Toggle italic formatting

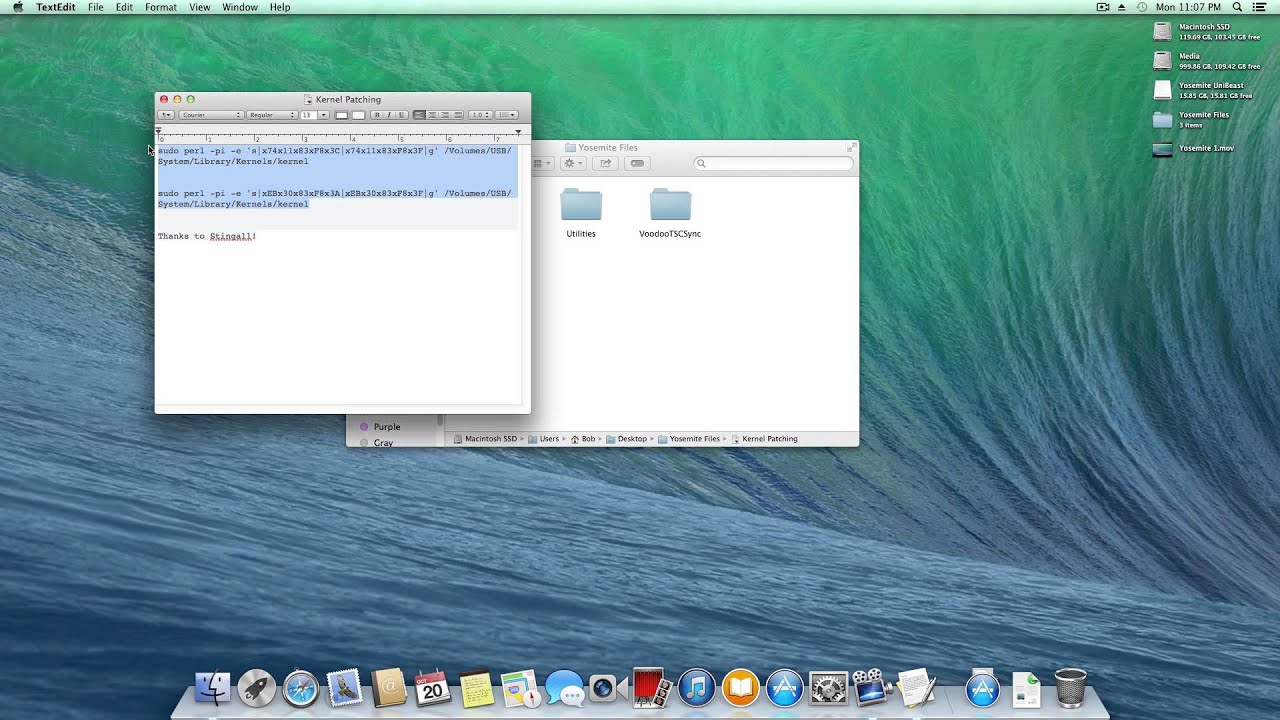click(388, 115)
